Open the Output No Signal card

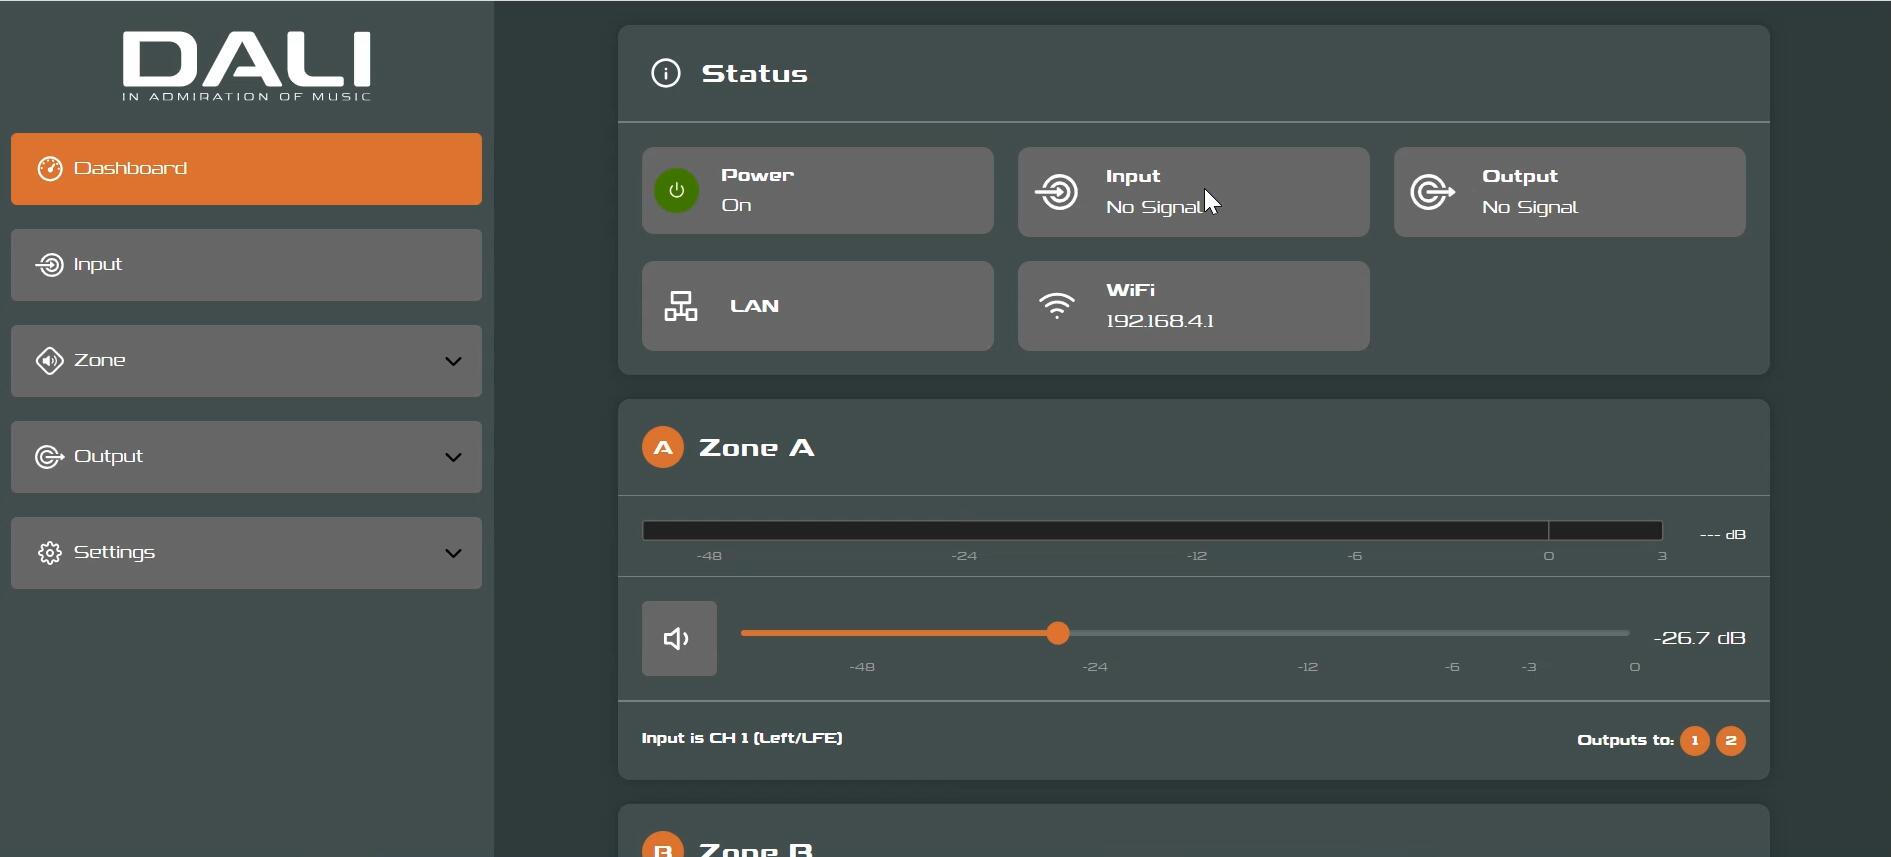coord(1570,192)
